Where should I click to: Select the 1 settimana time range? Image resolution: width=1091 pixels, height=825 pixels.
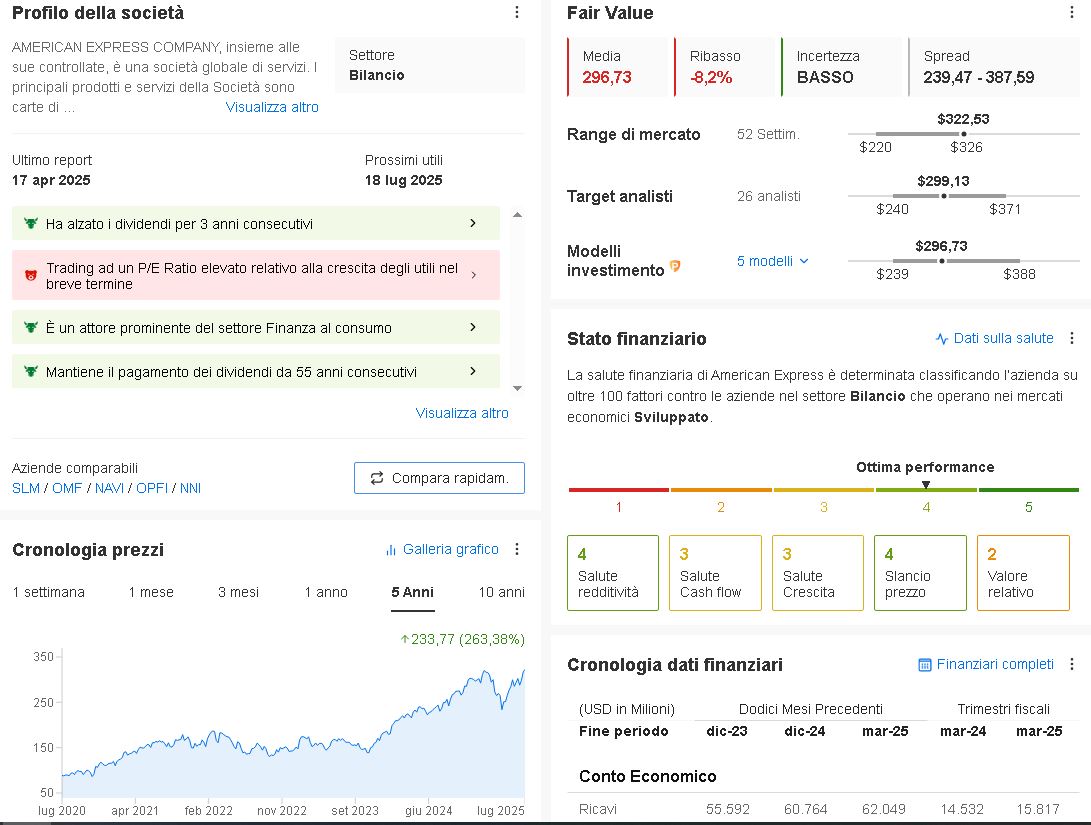pyautogui.click(x=49, y=592)
